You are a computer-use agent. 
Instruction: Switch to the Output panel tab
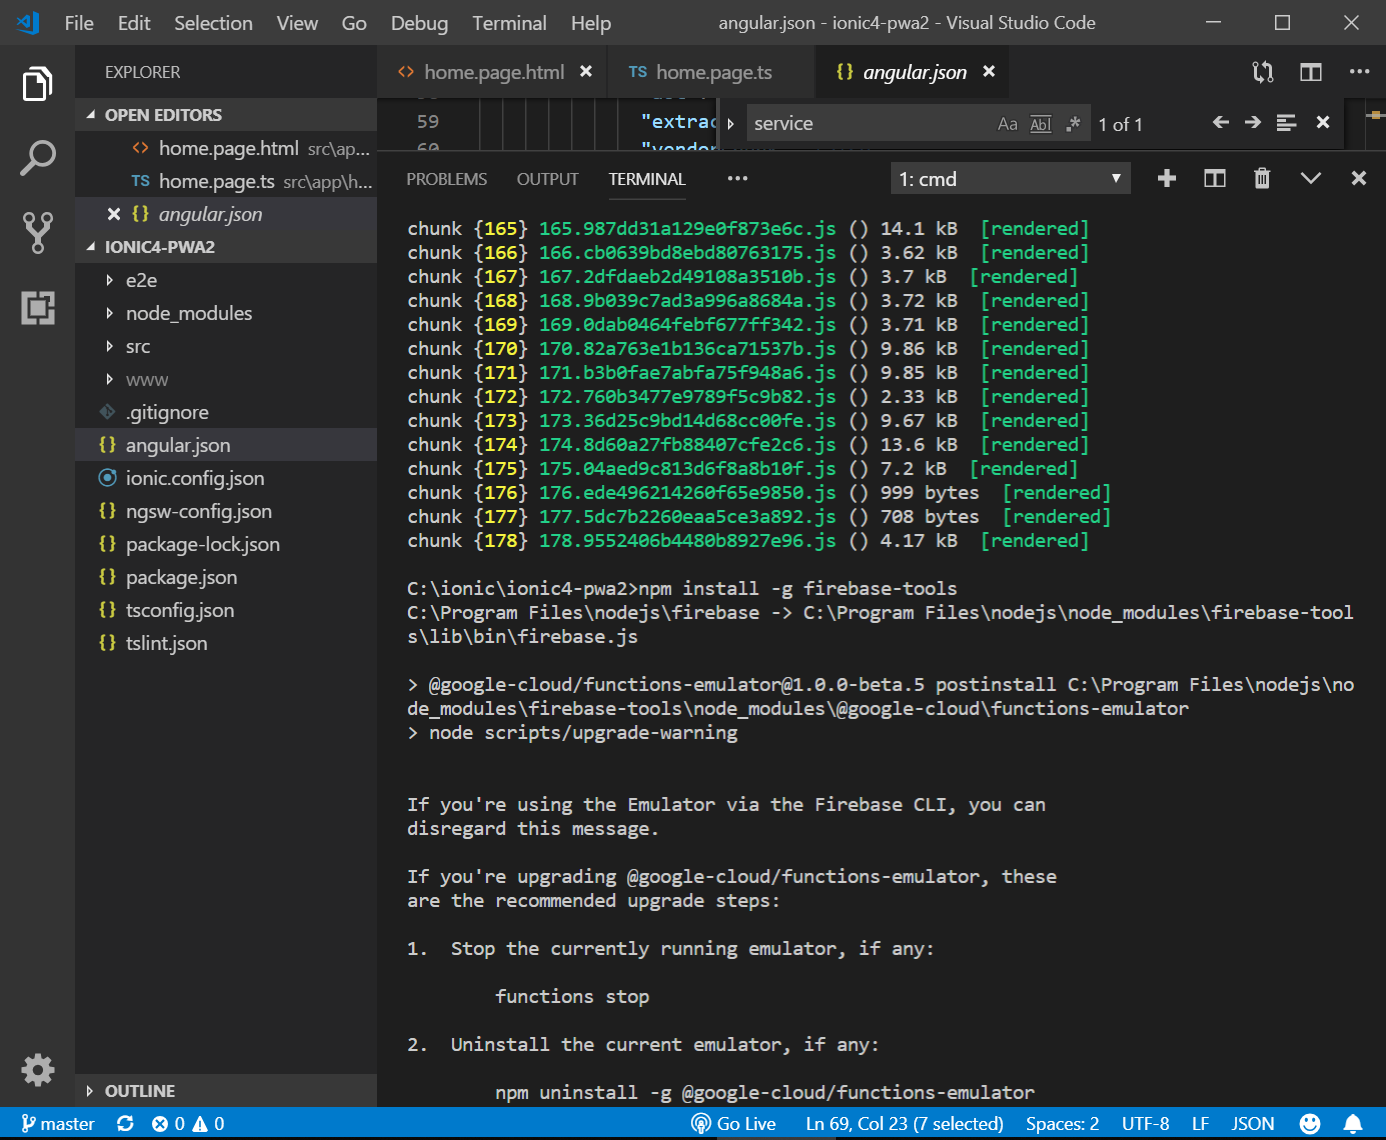click(547, 179)
